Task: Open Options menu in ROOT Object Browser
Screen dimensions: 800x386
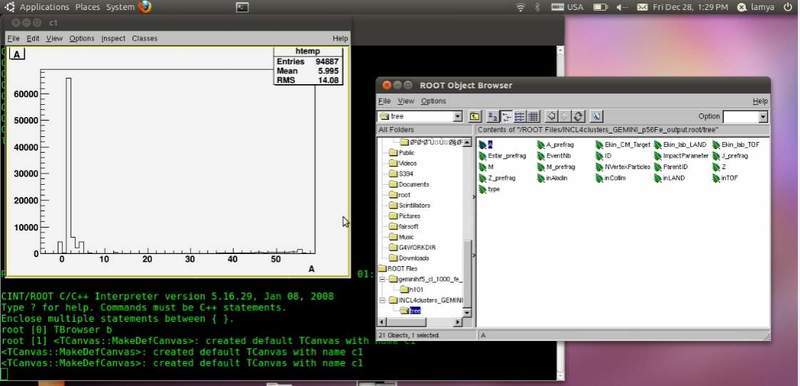Action: pyautogui.click(x=433, y=101)
